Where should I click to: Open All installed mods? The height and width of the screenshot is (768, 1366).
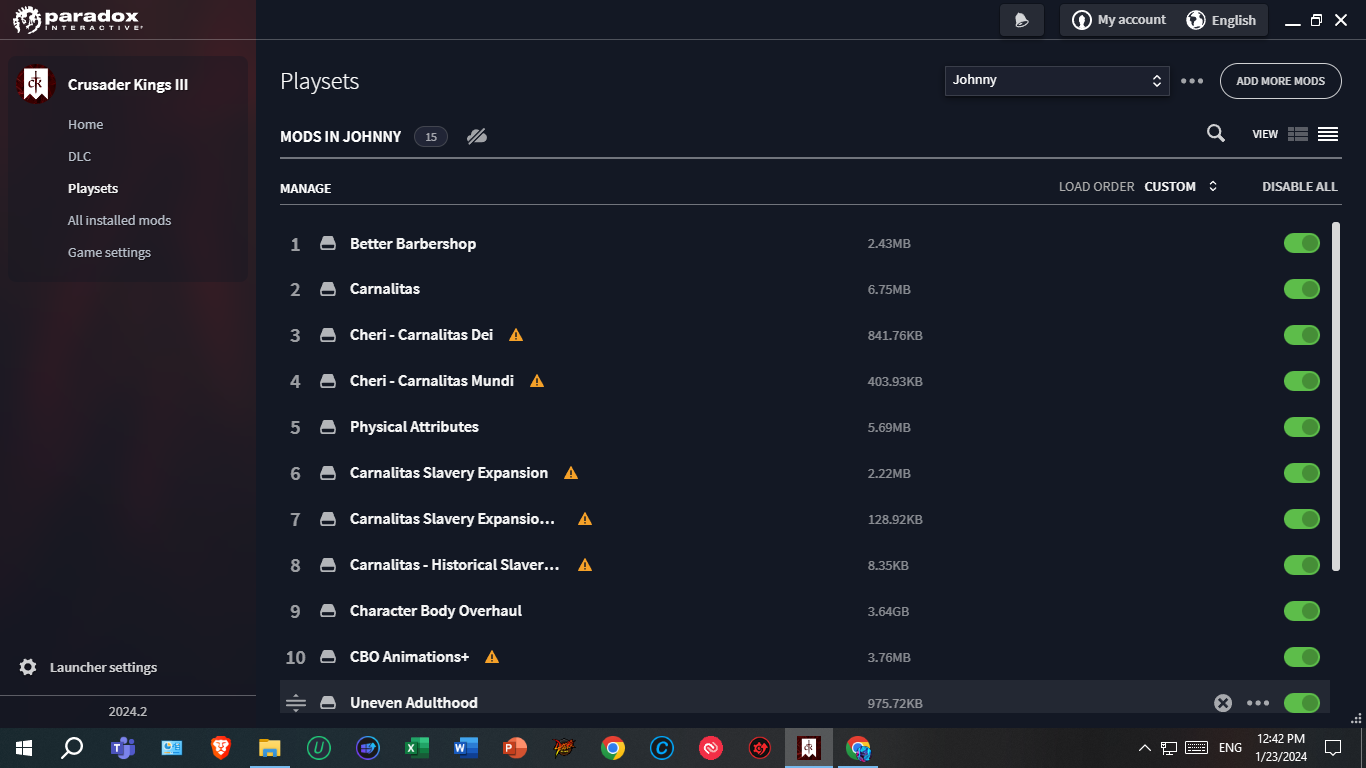120,221
